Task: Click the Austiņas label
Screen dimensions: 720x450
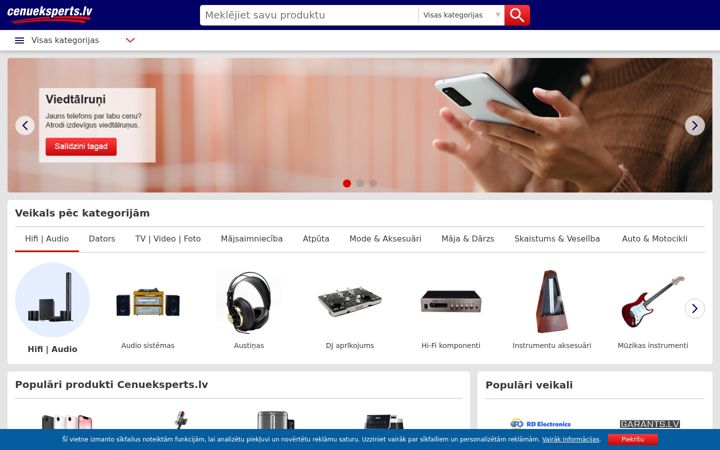Action: (x=248, y=346)
